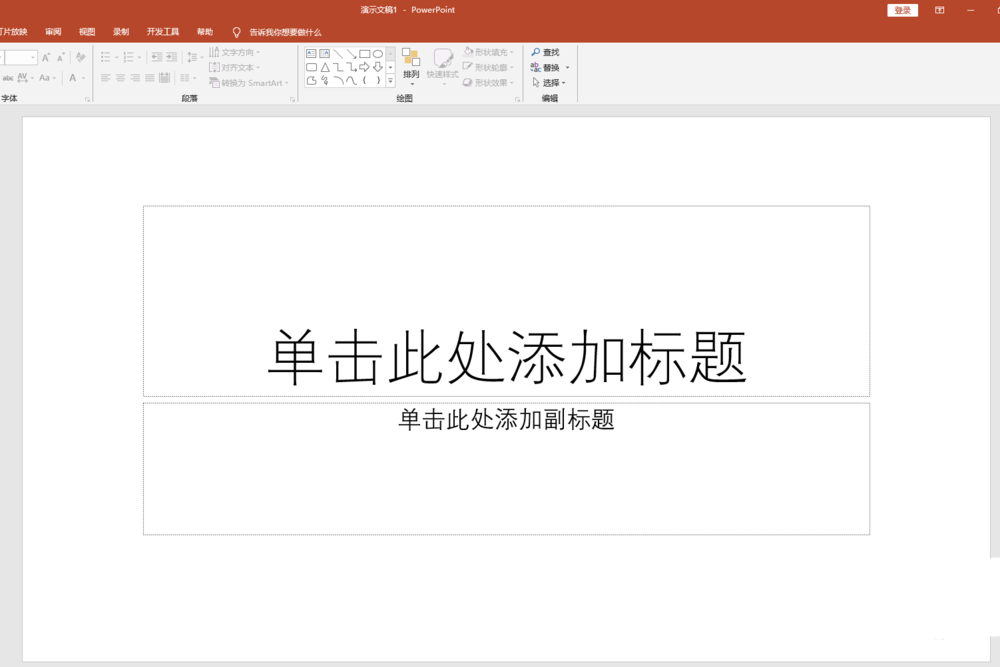Select the Freeform shape tool
The image size is (1000, 667).
(x=311, y=80)
